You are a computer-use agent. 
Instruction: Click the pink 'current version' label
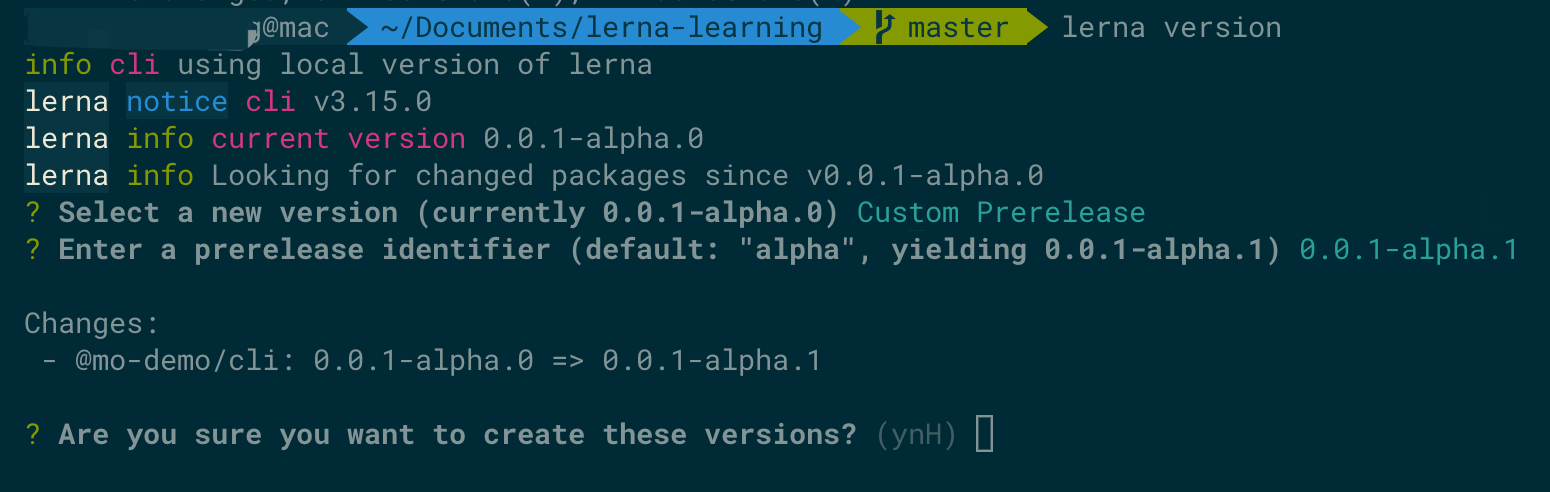pos(338,139)
